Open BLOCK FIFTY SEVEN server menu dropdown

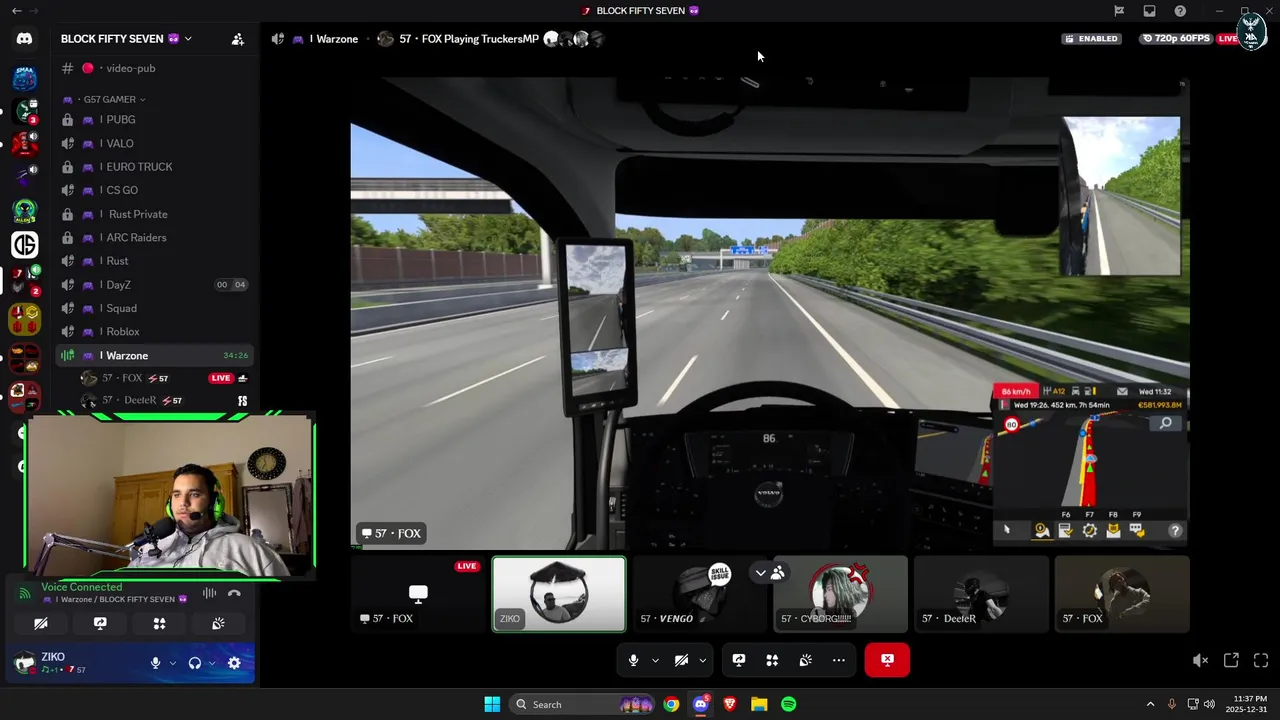pos(126,39)
